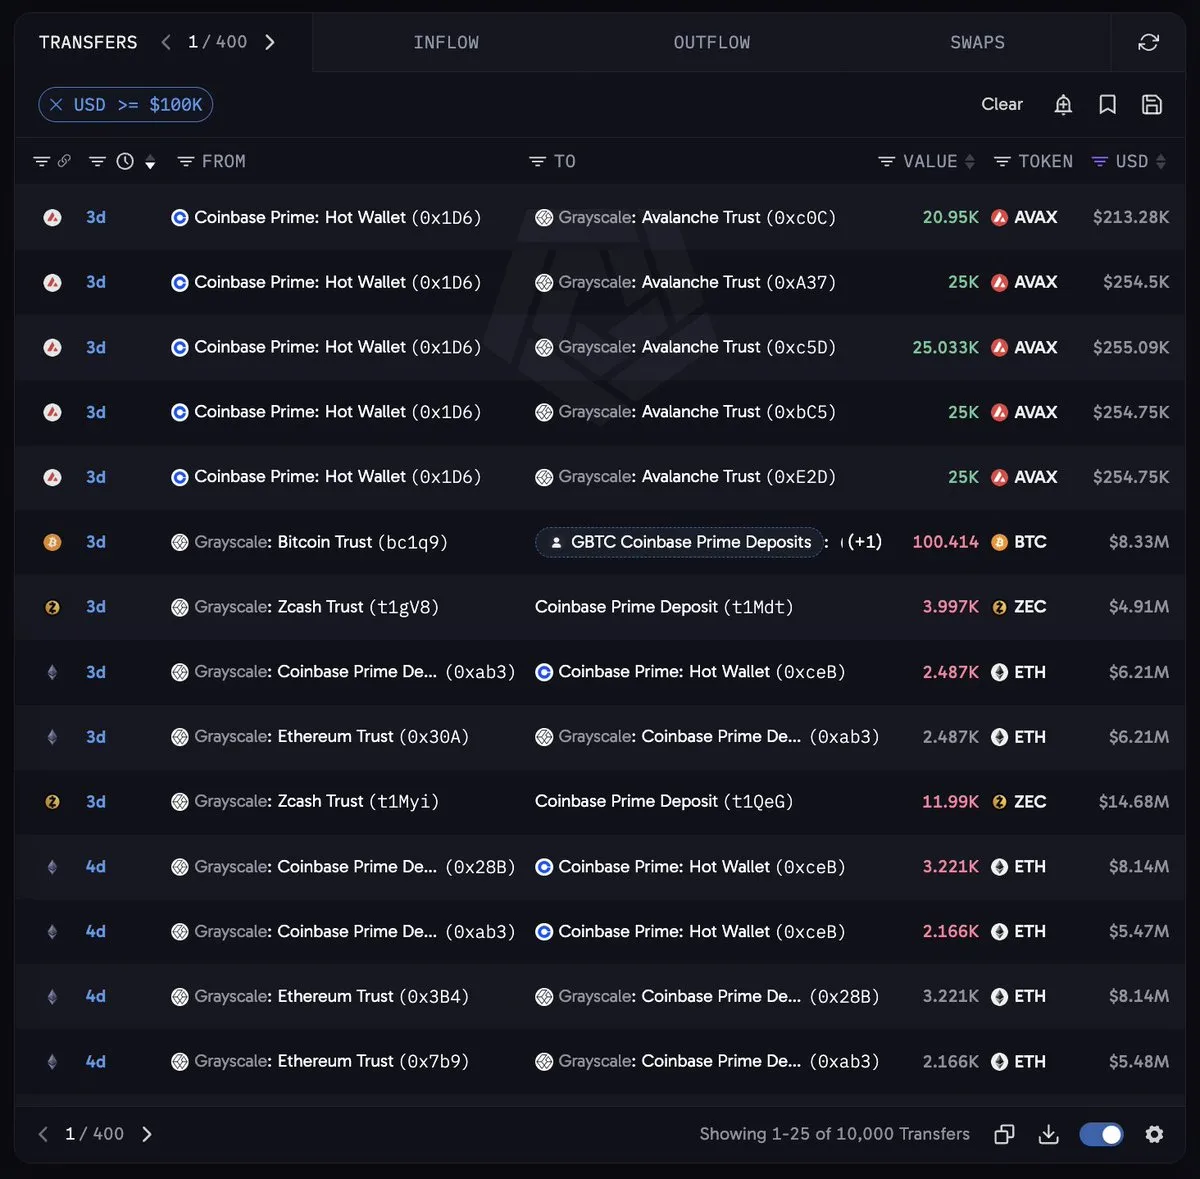Open the settings gear icon
The image size is (1200, 1179).
point(1154,1134)
